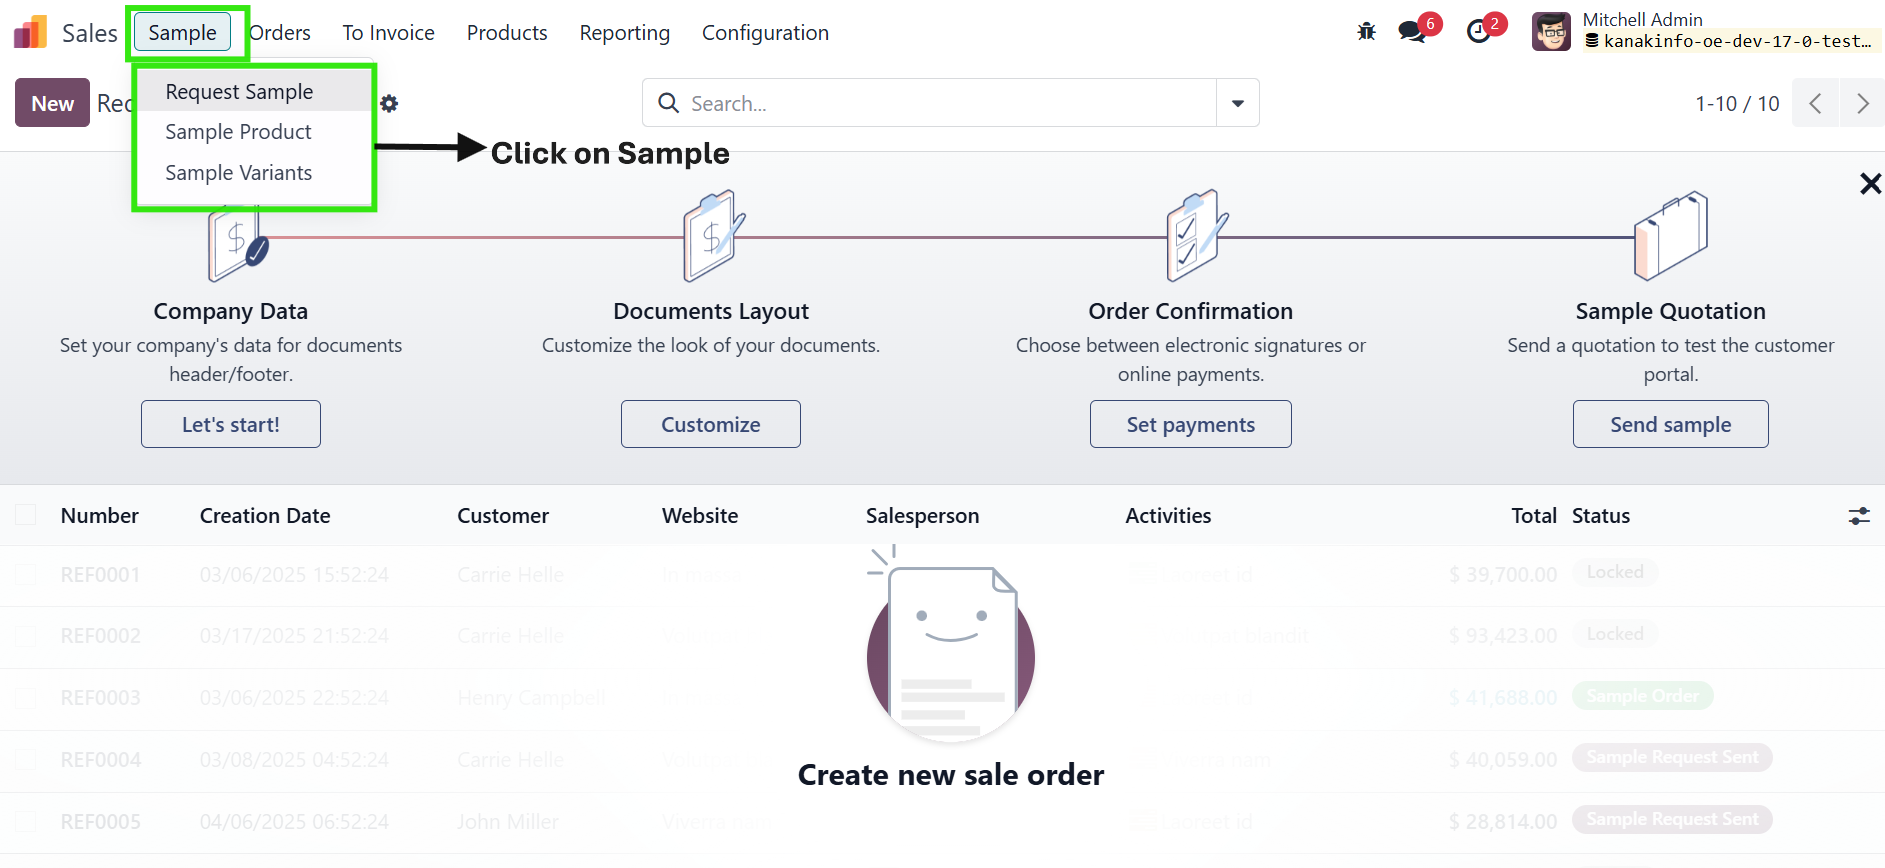This screenshot has height=868, width=1885.
Task: Click the New button
Action: [52, 103]
